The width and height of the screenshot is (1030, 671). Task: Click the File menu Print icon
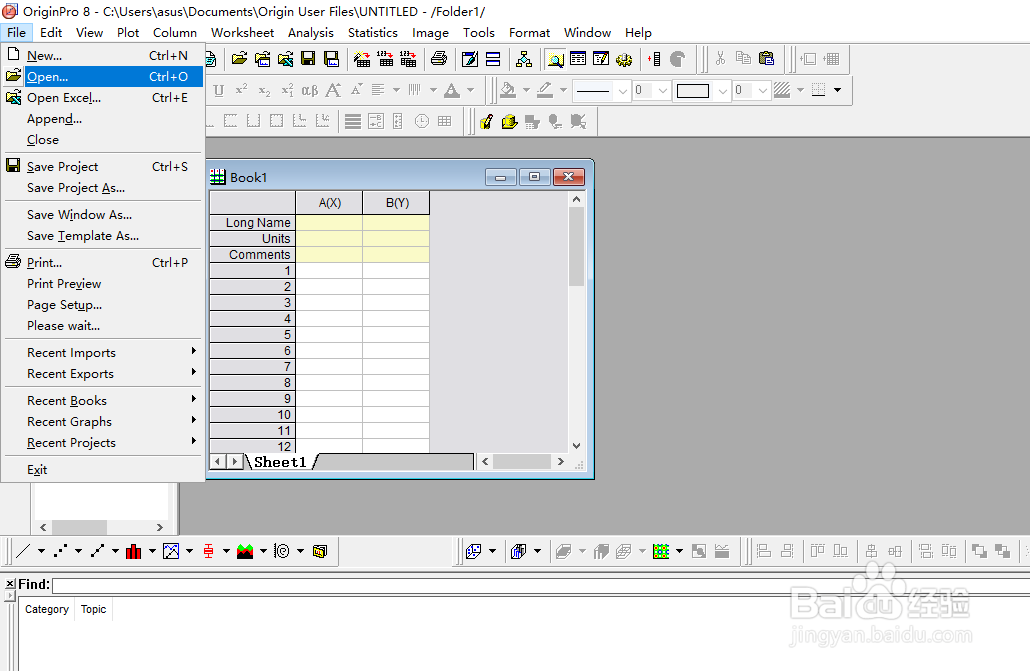(13, 262)
